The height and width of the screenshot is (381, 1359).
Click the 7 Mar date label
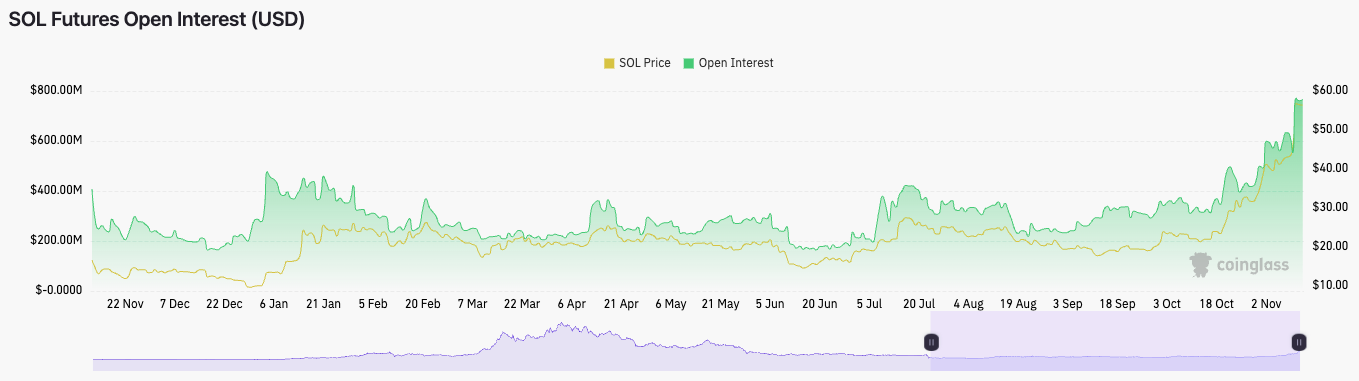point(472,303)
